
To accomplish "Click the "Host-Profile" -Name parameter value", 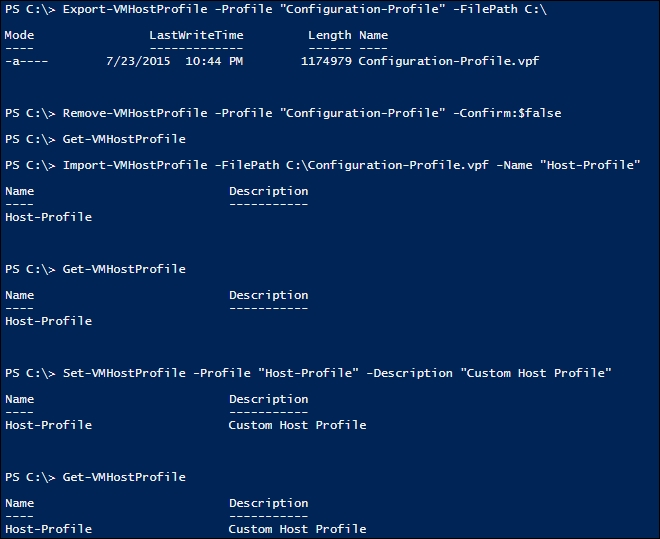I will 590,165.
